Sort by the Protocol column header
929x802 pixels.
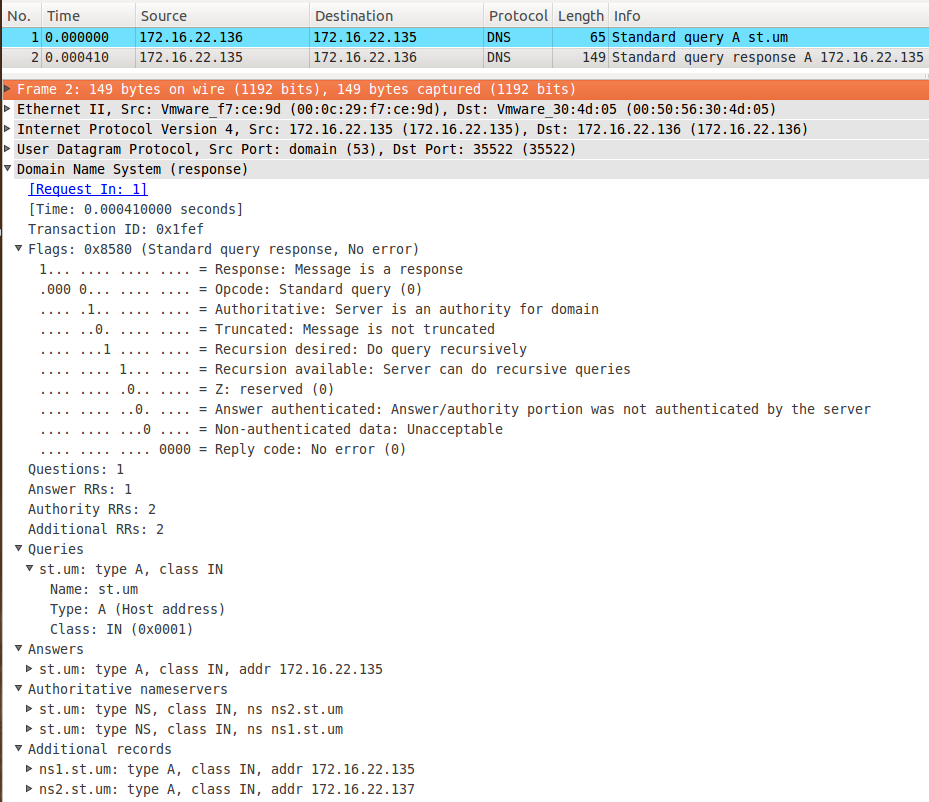(518, 16)
